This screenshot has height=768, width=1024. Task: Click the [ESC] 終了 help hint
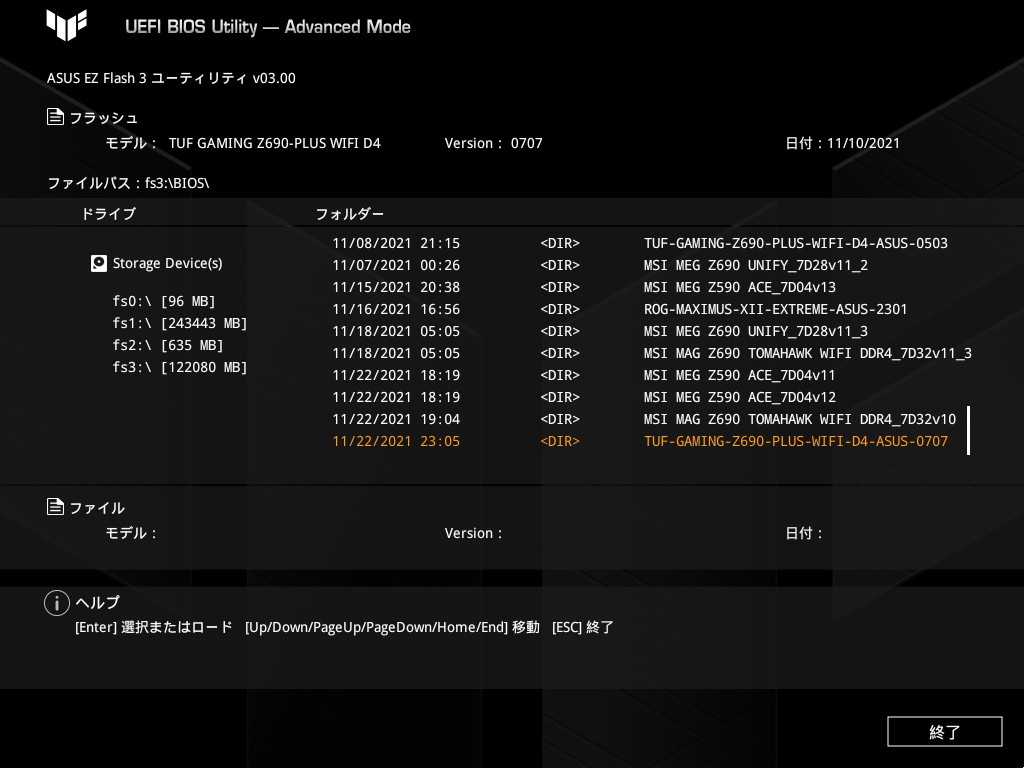(583, 627)
